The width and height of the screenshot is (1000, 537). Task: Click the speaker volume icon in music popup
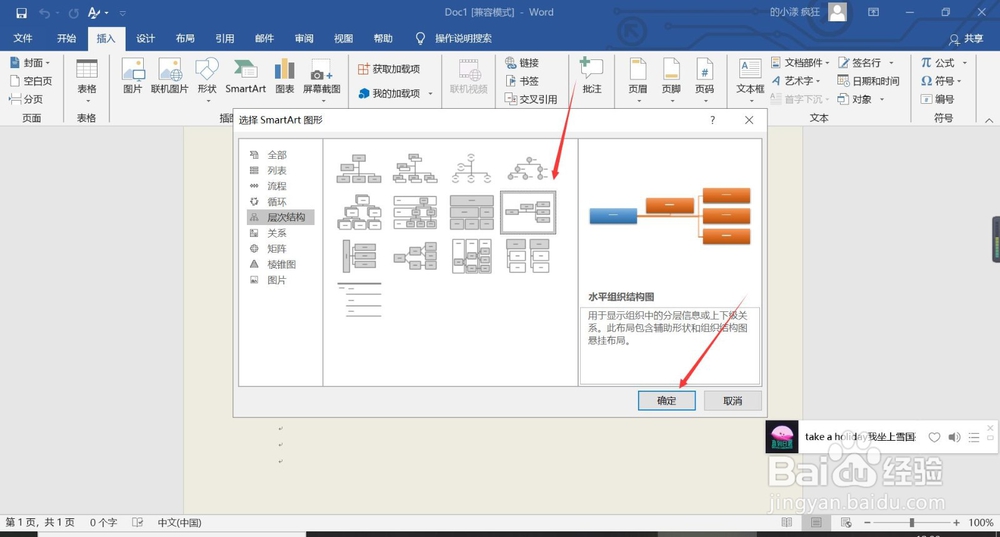(954, 437)
